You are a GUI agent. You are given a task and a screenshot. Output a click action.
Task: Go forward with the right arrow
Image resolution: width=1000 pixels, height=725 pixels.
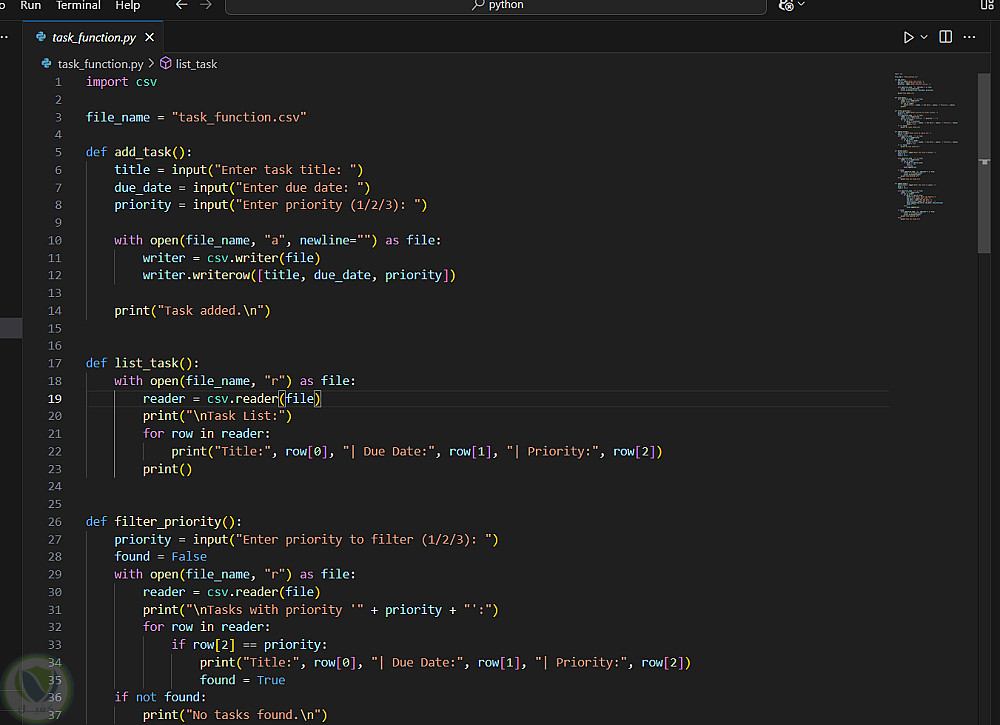205,5
